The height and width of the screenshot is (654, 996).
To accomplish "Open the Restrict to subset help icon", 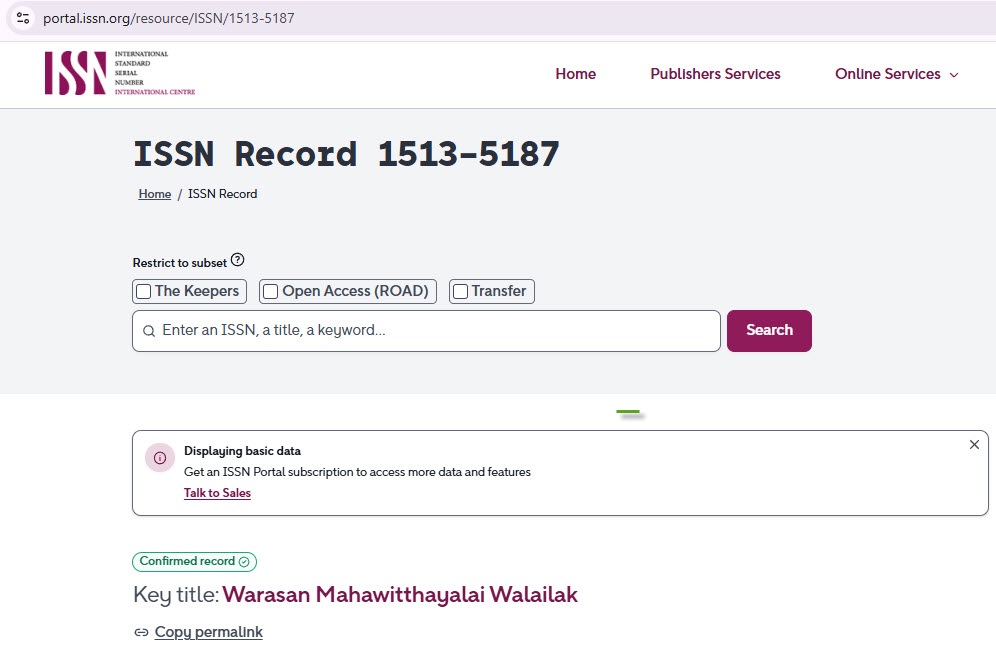I will [238, 260].
